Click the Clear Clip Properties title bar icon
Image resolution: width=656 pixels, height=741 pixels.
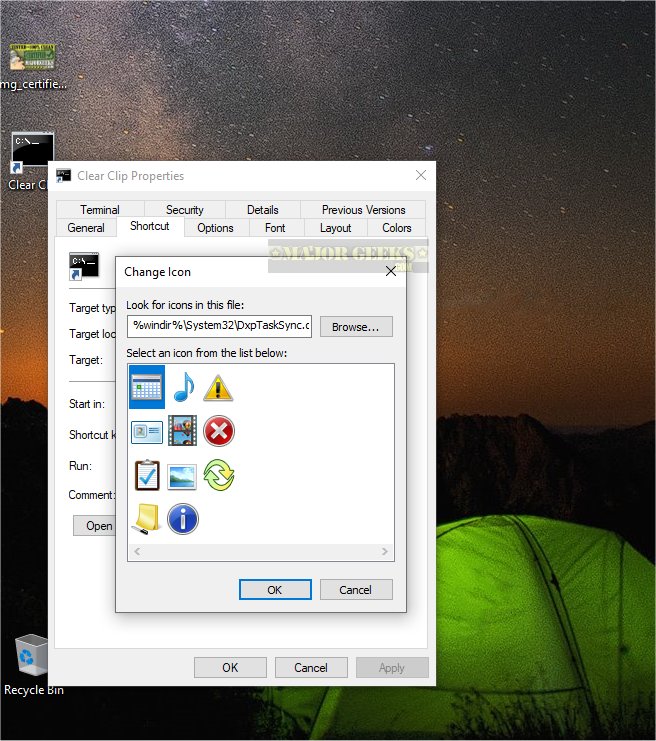[63, 176]
